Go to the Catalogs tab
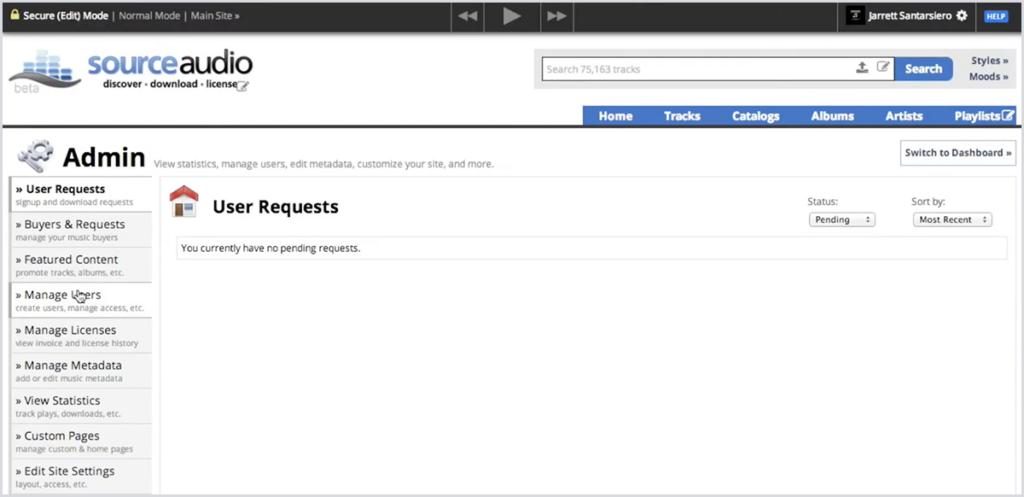This screenshot has height=497, width=1024. [755, 116]
